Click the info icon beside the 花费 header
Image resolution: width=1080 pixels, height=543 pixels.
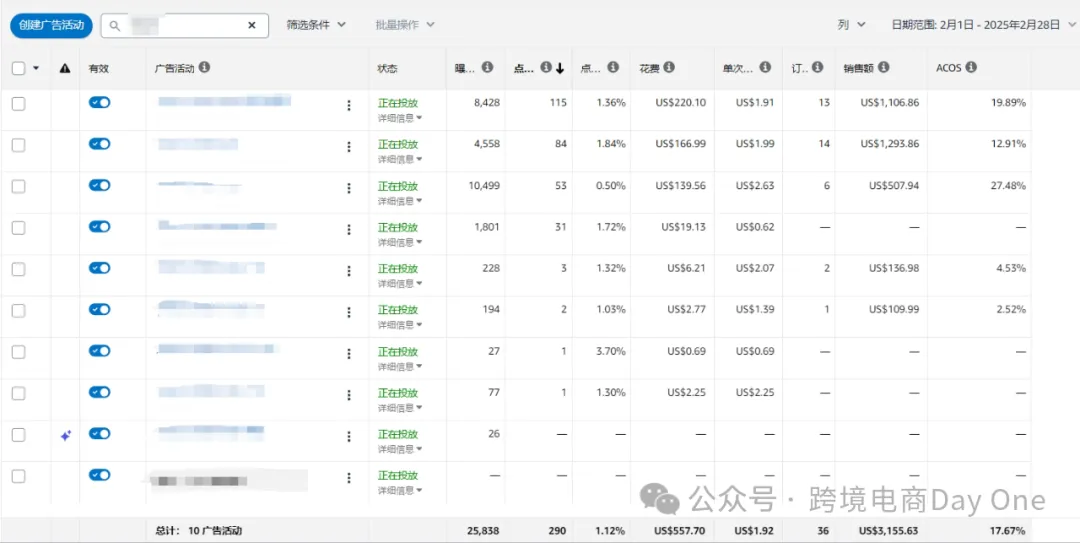669,68
